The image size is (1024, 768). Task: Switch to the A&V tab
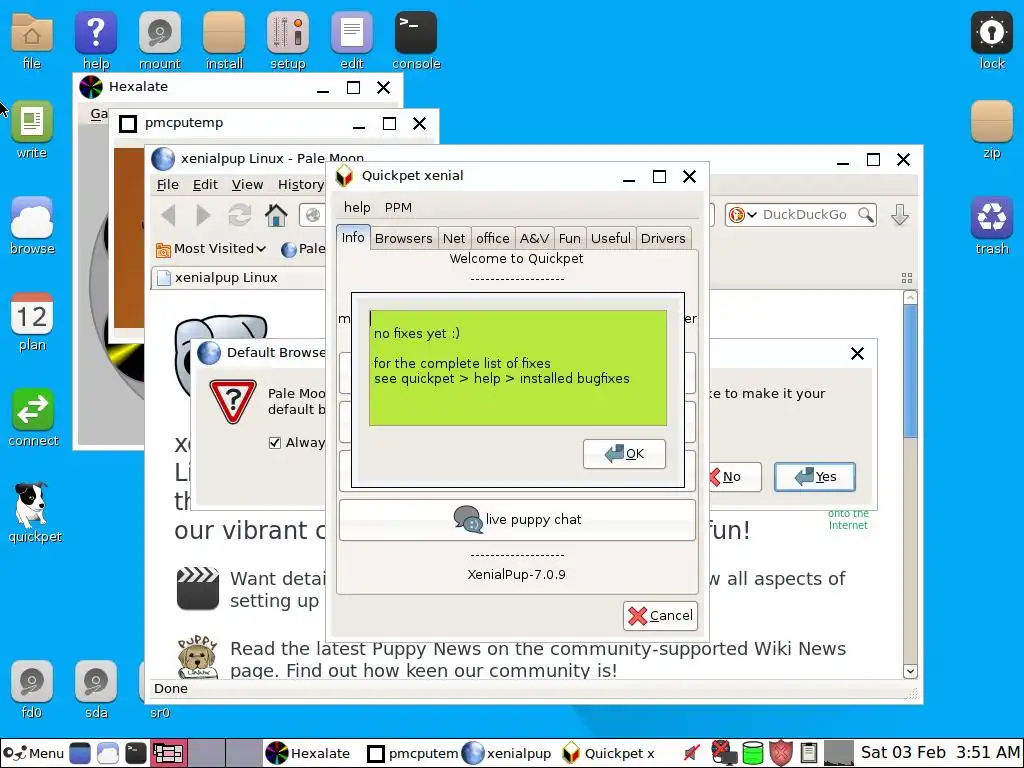(534, 238)
